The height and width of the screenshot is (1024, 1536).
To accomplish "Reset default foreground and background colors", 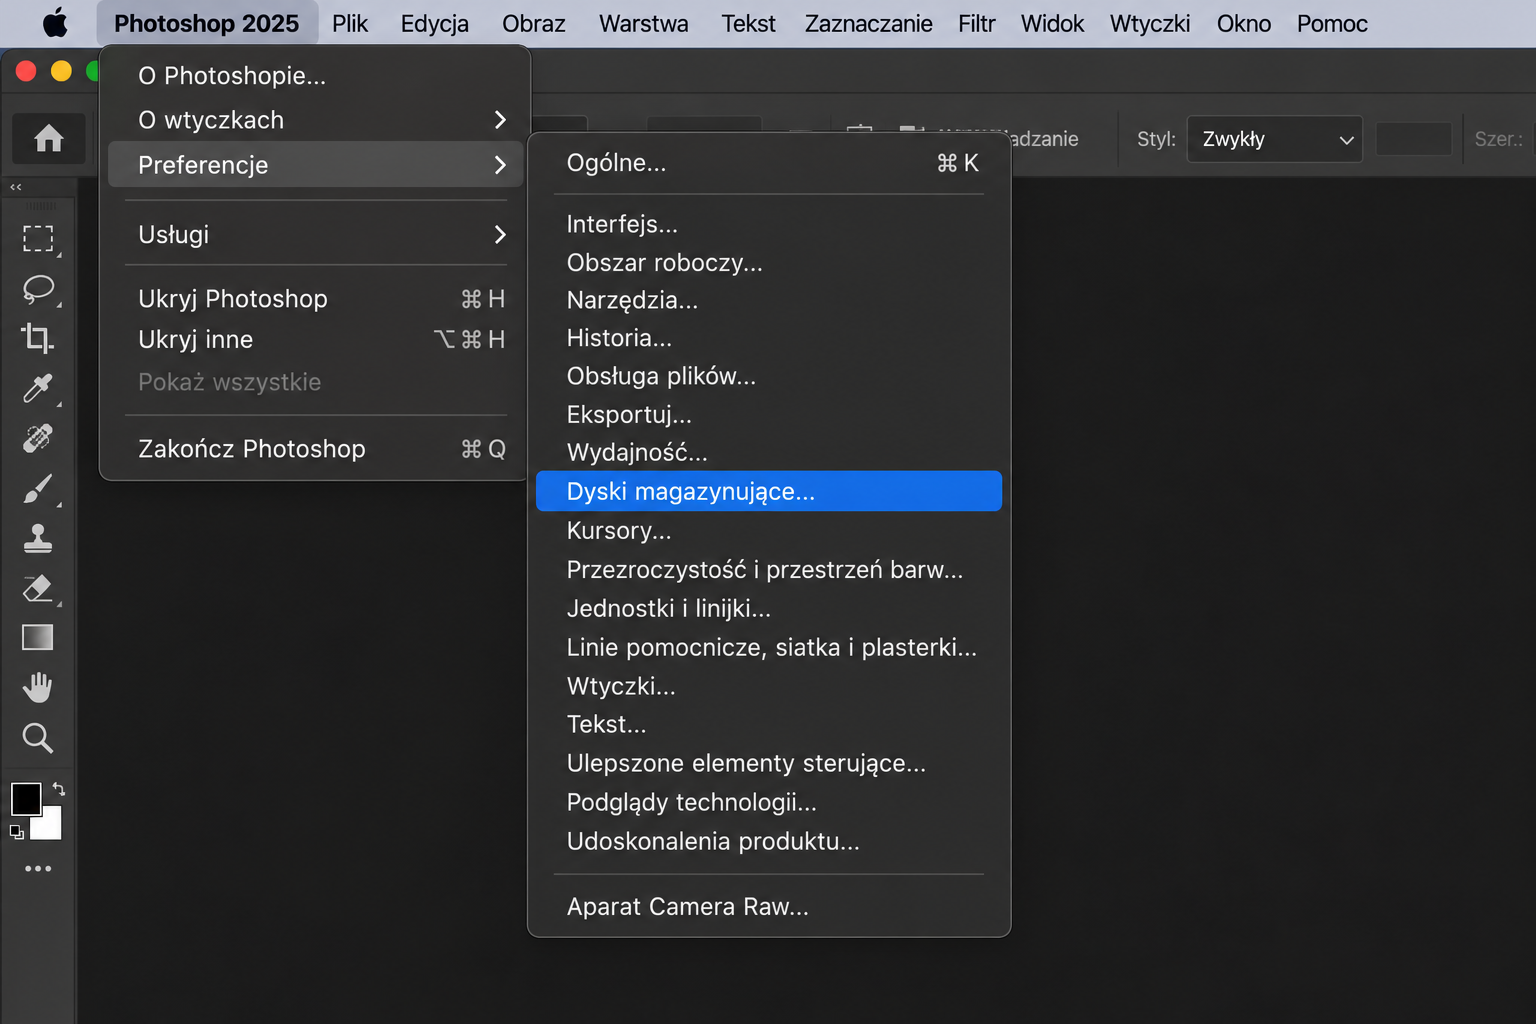I will pos(17,832).
